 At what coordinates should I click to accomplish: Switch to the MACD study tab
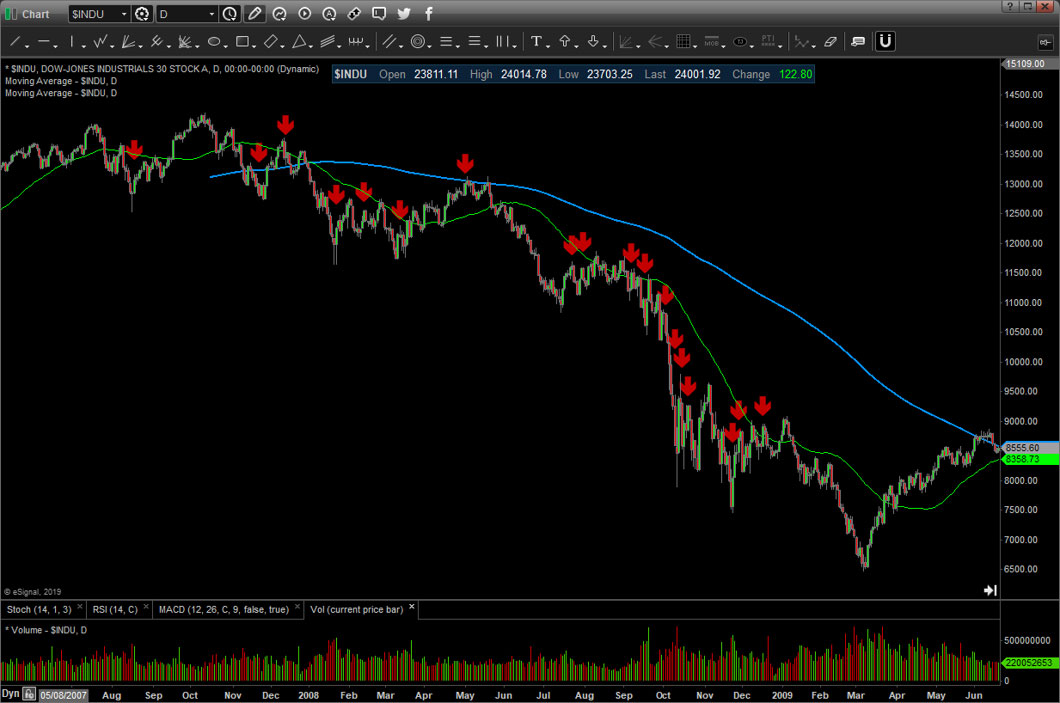(x=224, y=610)
